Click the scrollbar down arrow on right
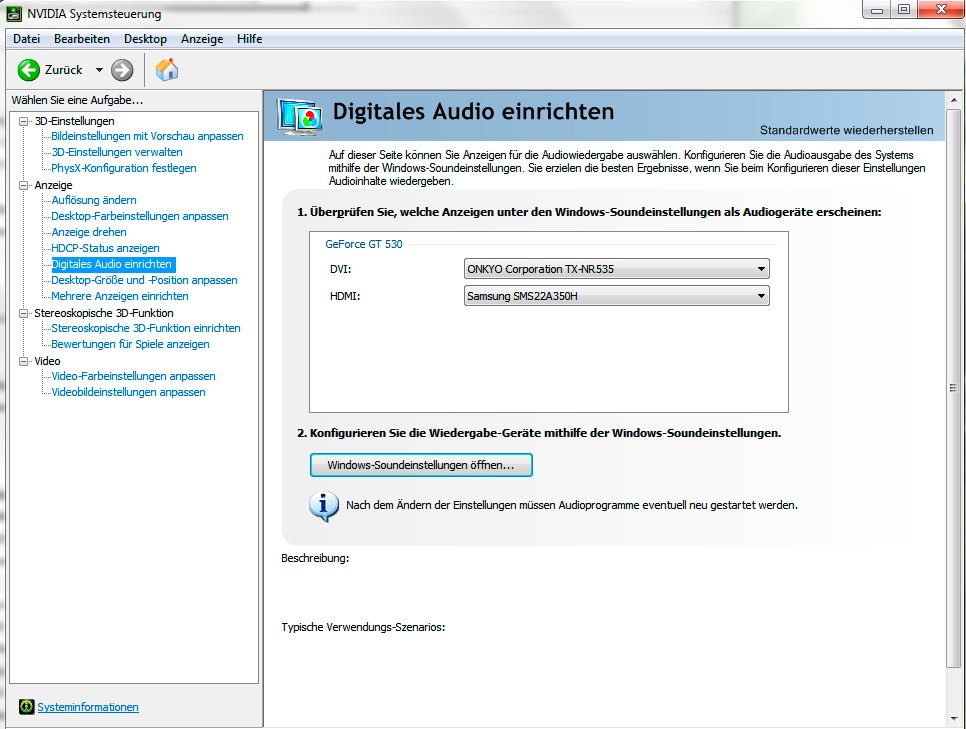 click(x=954, y=719)
